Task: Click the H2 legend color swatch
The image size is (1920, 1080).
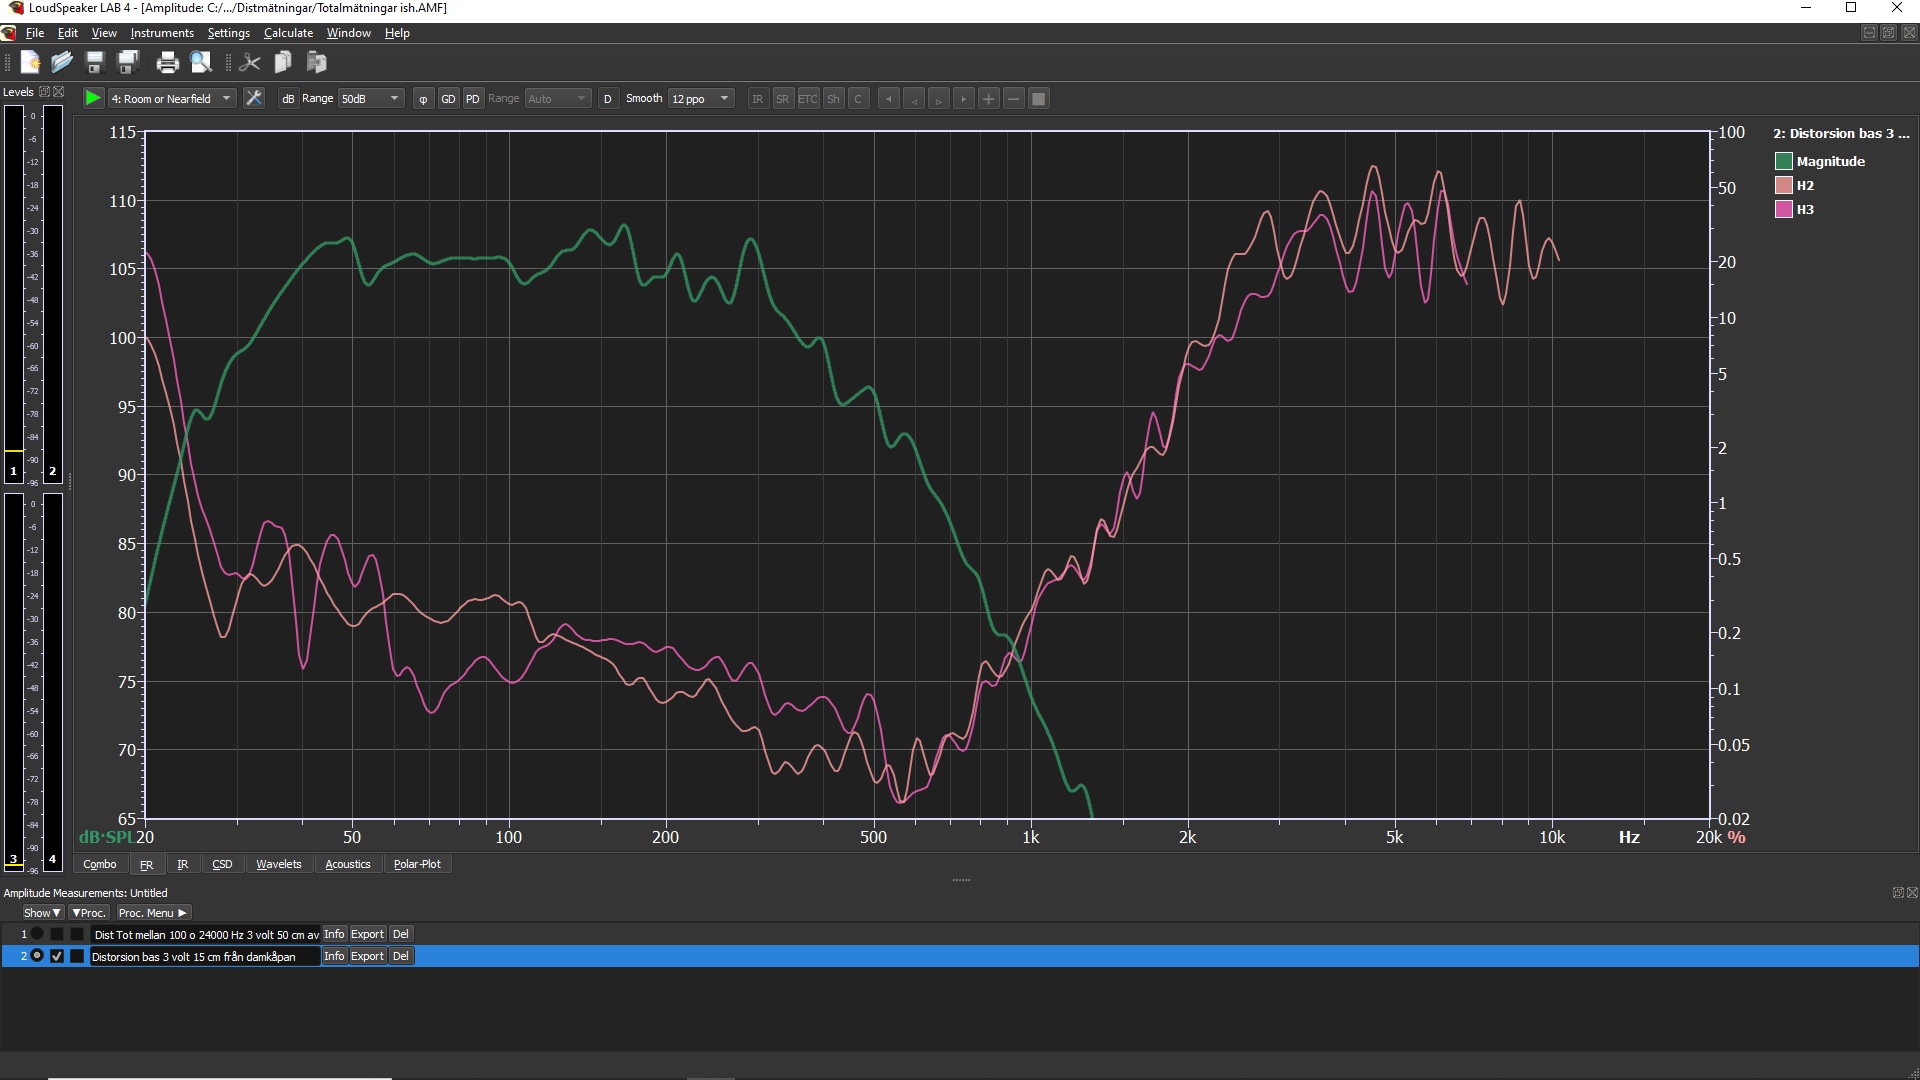Action: (1784, 185)
